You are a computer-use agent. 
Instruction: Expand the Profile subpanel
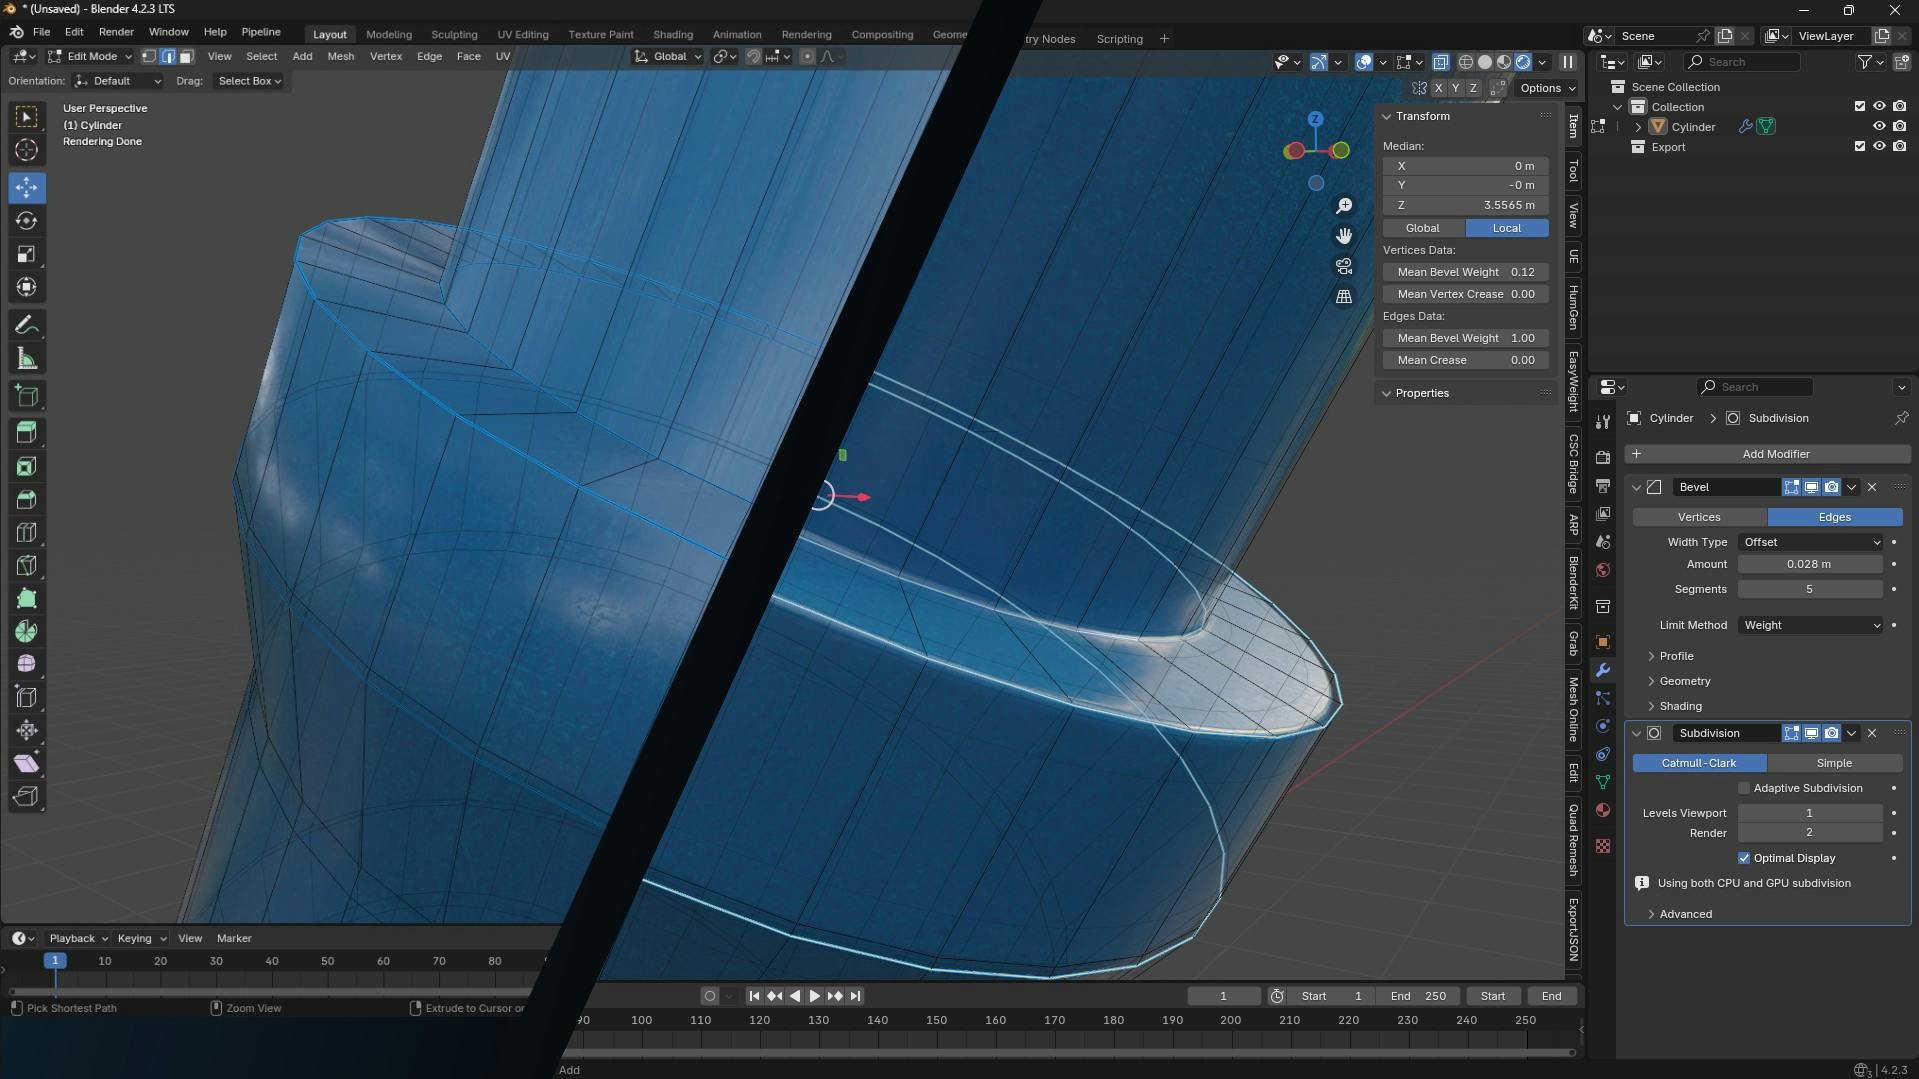[x=1675, y=656]
